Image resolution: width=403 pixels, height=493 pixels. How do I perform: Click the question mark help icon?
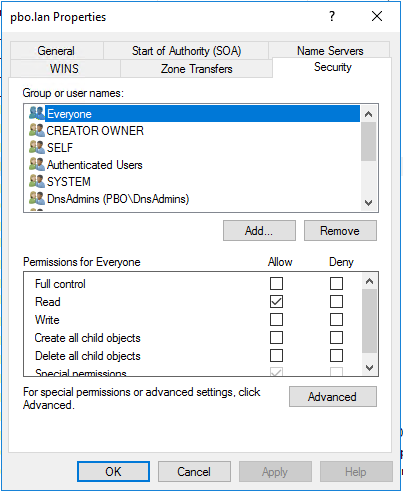pos(332,16)
